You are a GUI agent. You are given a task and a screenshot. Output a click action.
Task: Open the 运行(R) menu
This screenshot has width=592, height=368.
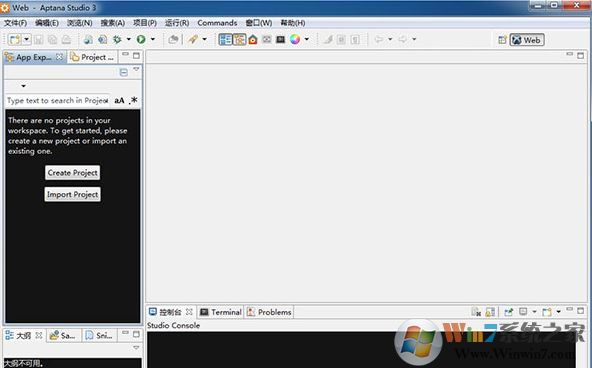[177, 23]
